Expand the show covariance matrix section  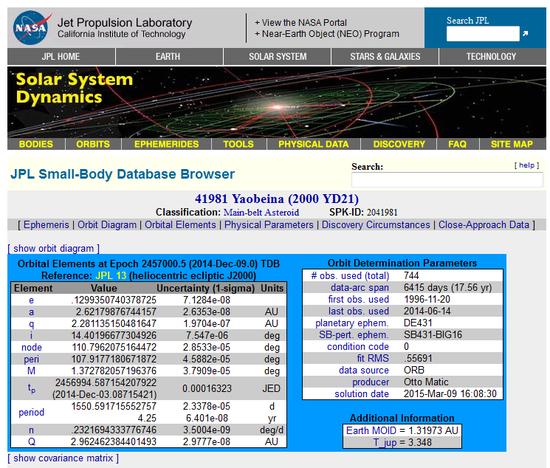(x=63, y=458)
